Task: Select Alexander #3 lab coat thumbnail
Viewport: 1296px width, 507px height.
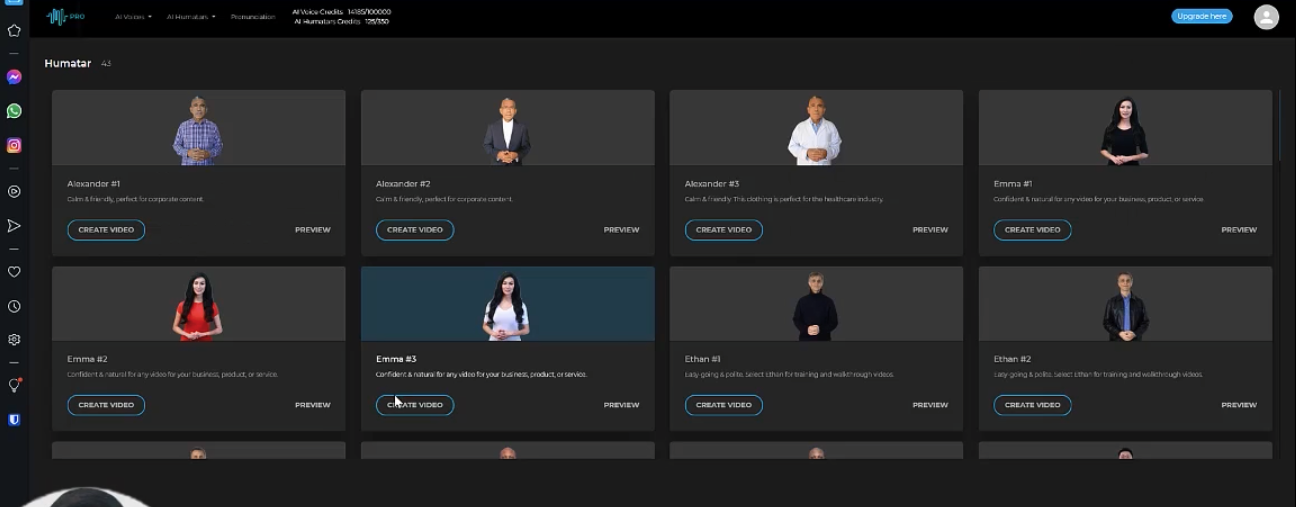Action: 816,130
